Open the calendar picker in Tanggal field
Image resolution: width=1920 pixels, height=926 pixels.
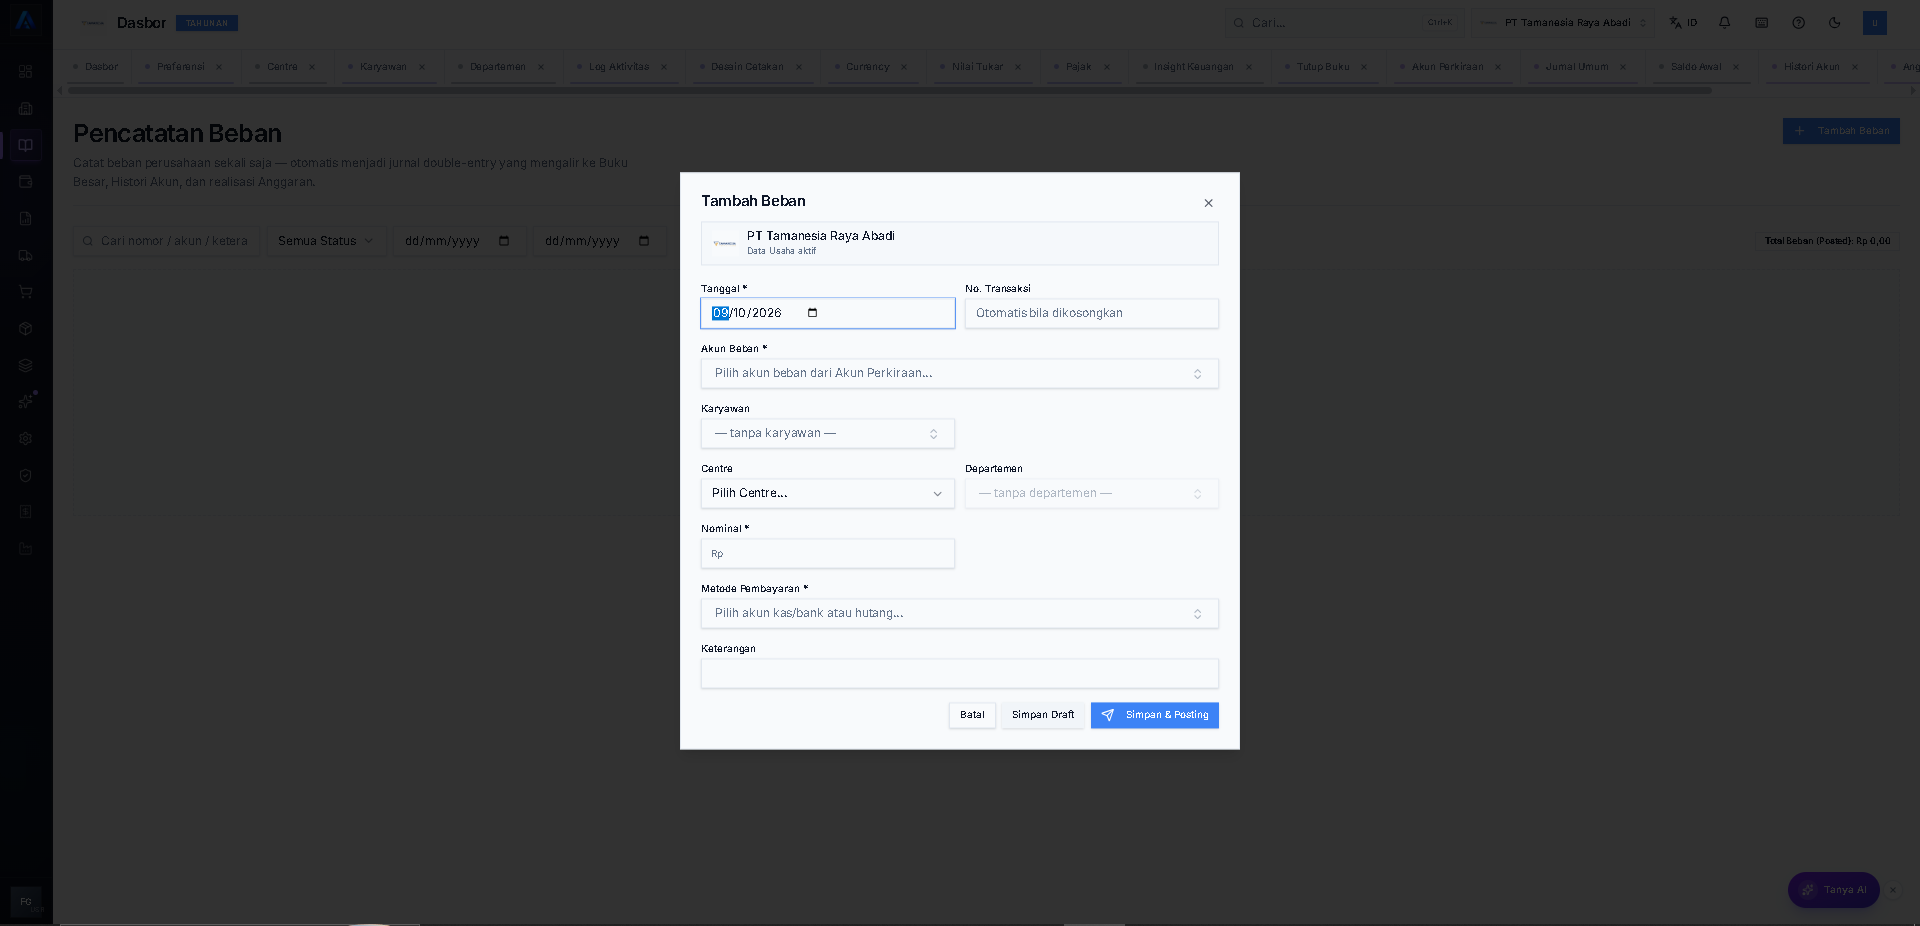pyautogui.click(x=812, y=313)
